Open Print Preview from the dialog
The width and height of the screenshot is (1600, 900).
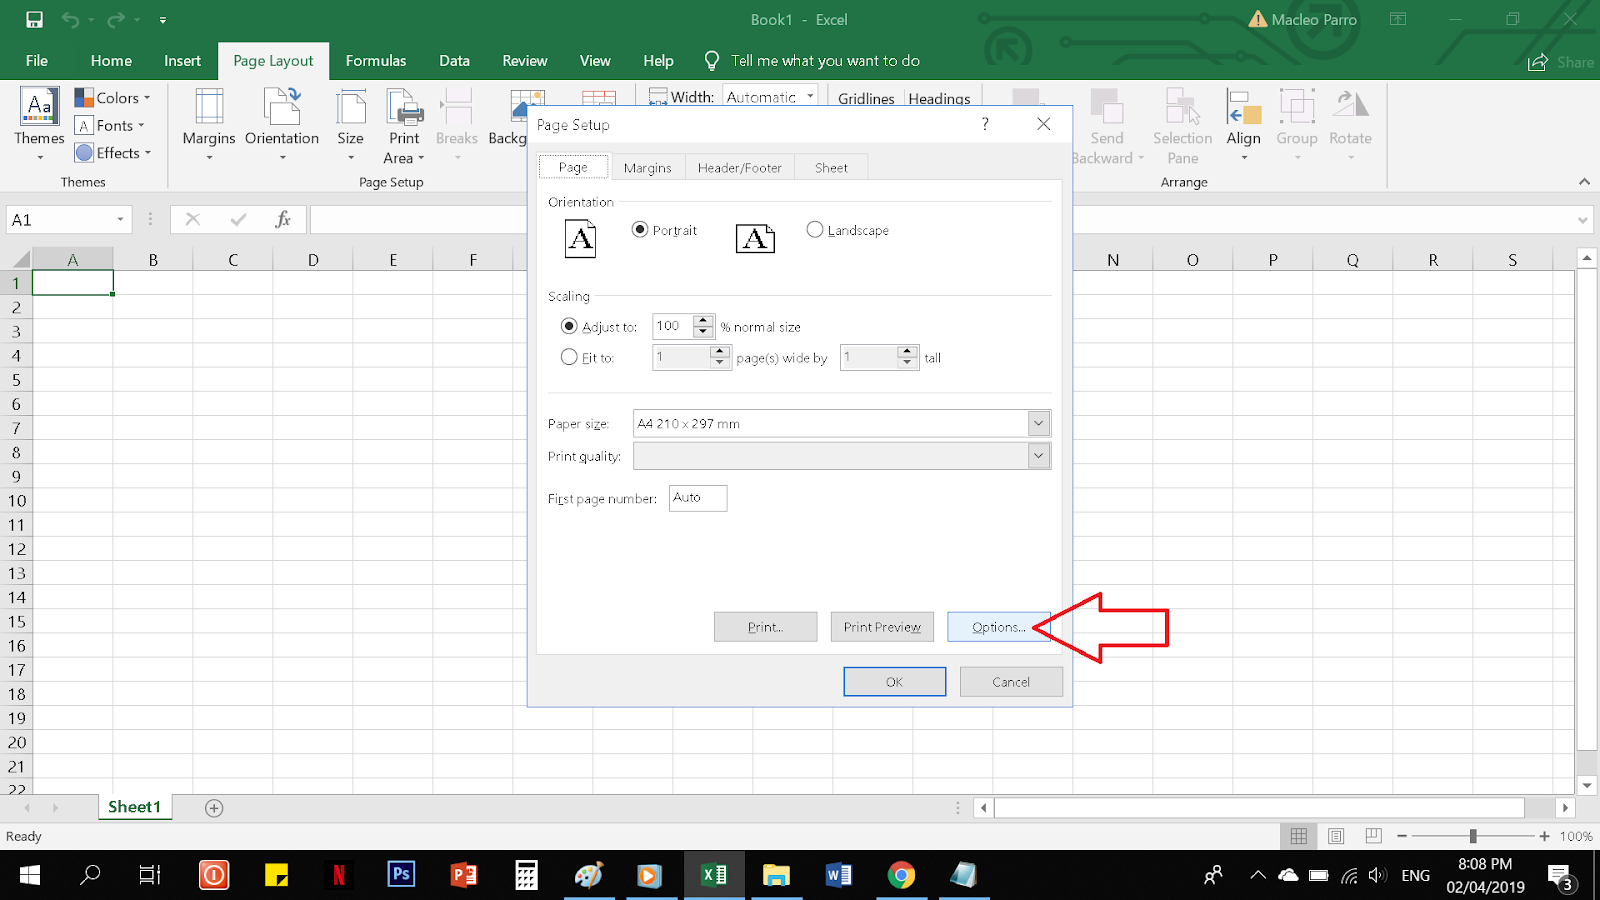tap(881, 626)
